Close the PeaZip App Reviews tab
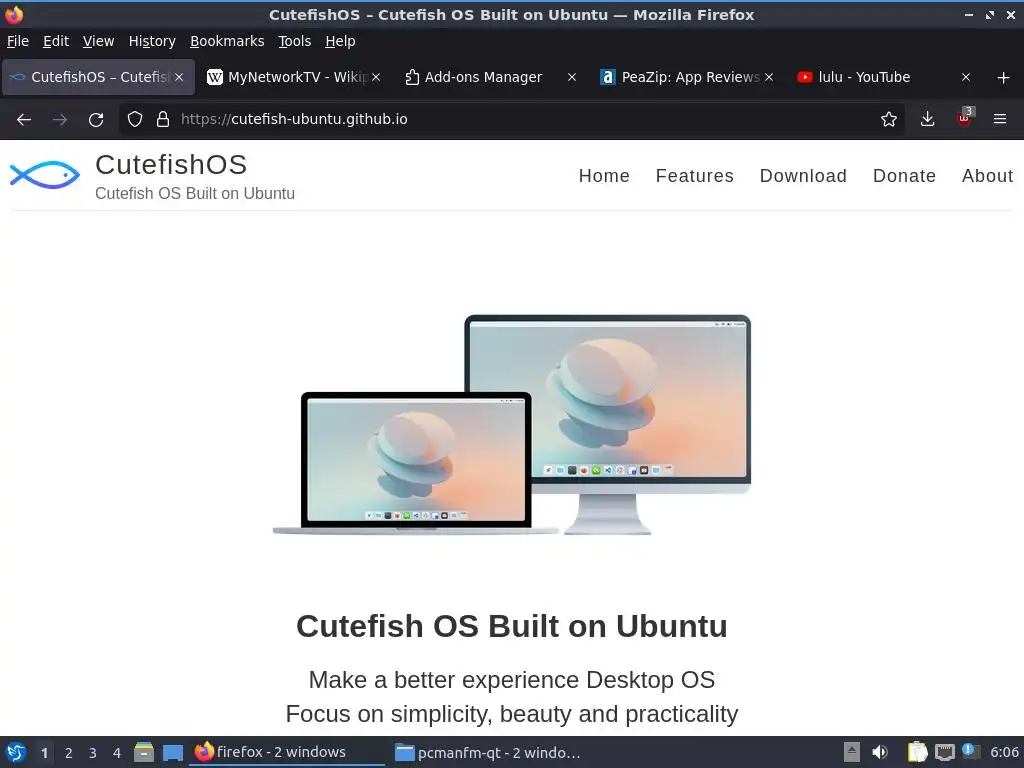Viewport: 1024px width, 768px height. click(769, 77)
